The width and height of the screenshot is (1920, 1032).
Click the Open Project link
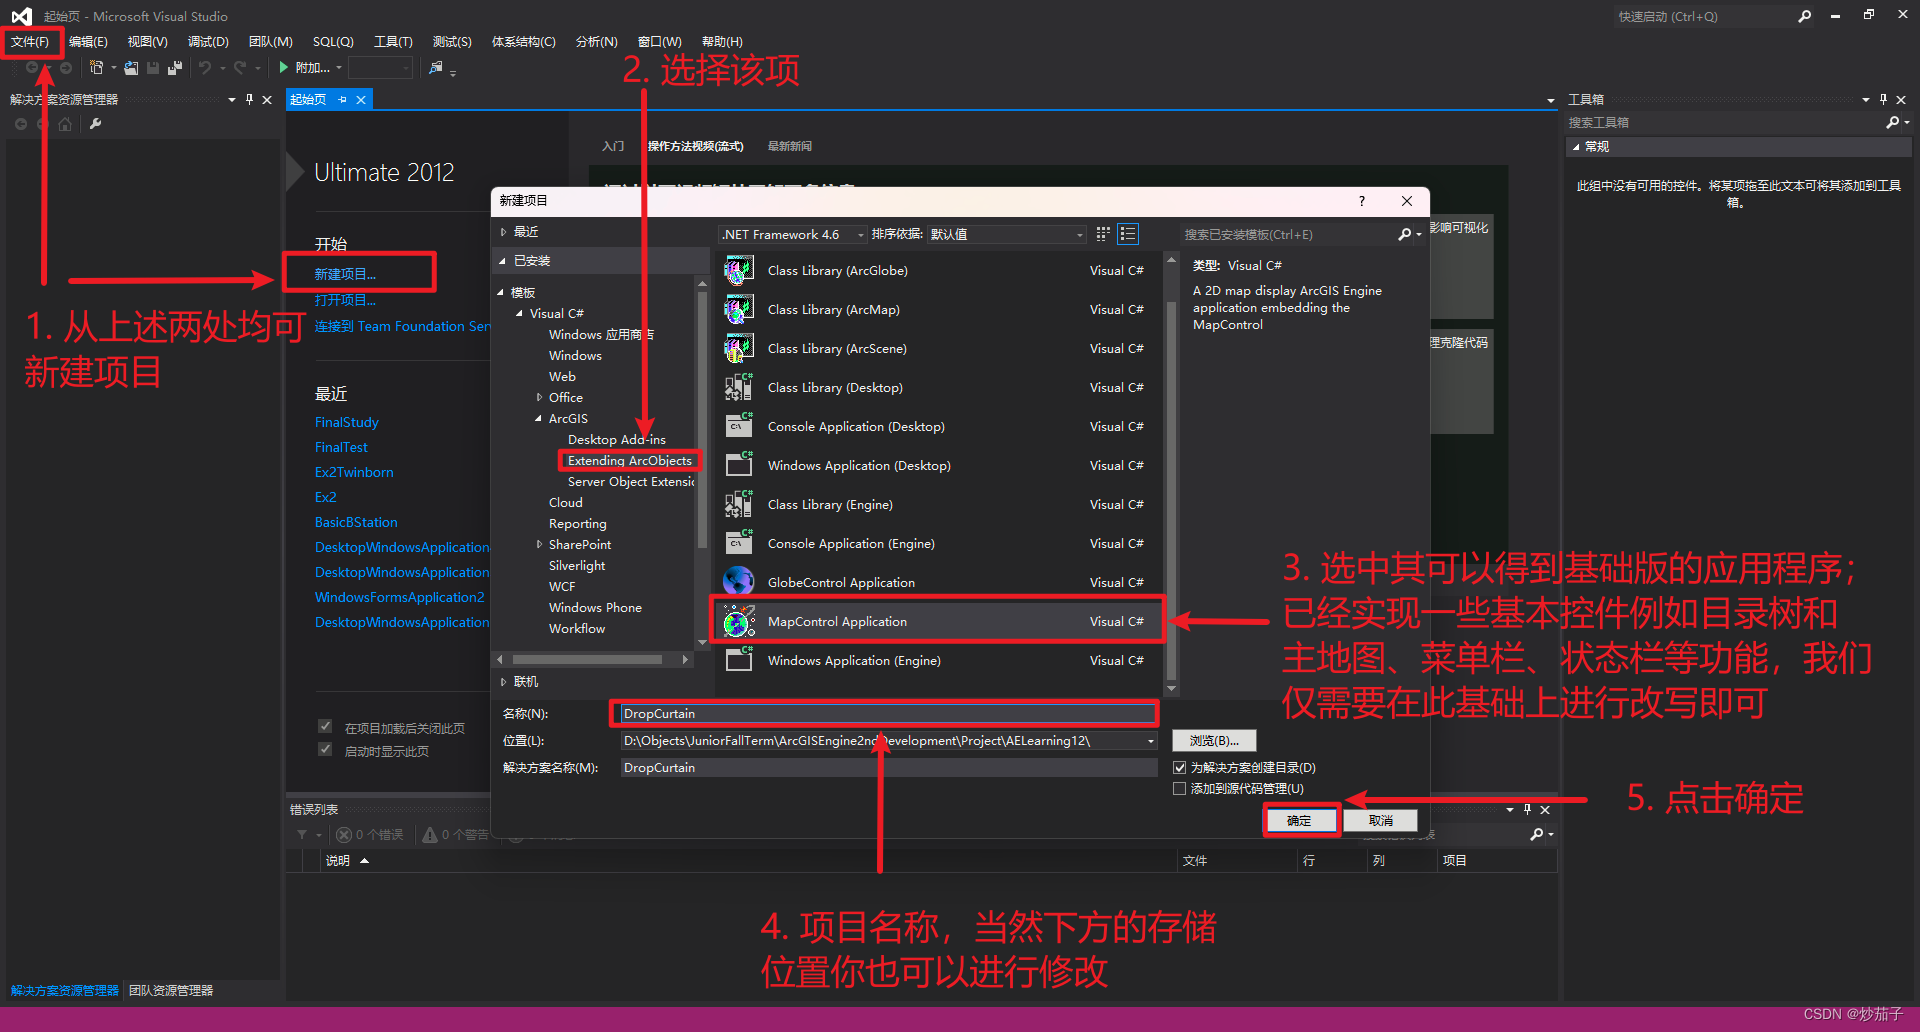point(345,300)
